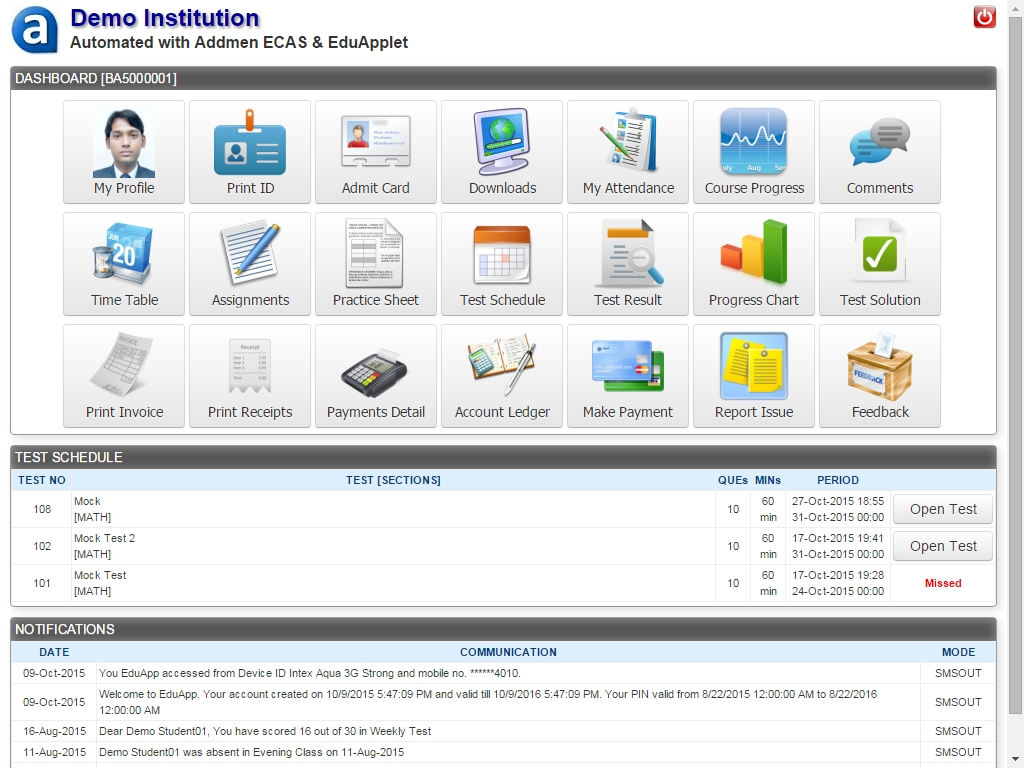
Task: Click the 16-Aug-2015 date cell
Action: coord(54,731)
